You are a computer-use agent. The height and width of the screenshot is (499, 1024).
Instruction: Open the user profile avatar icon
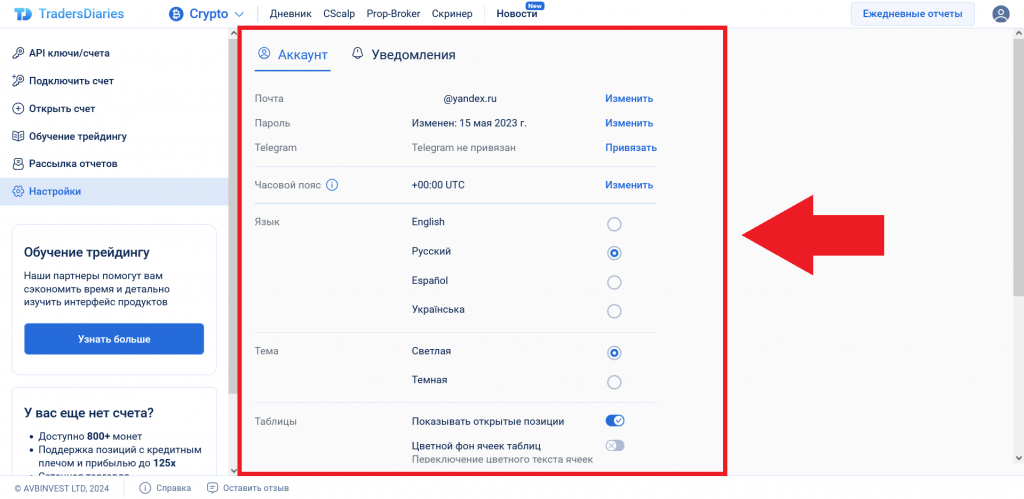click(x=1000, y=14)
